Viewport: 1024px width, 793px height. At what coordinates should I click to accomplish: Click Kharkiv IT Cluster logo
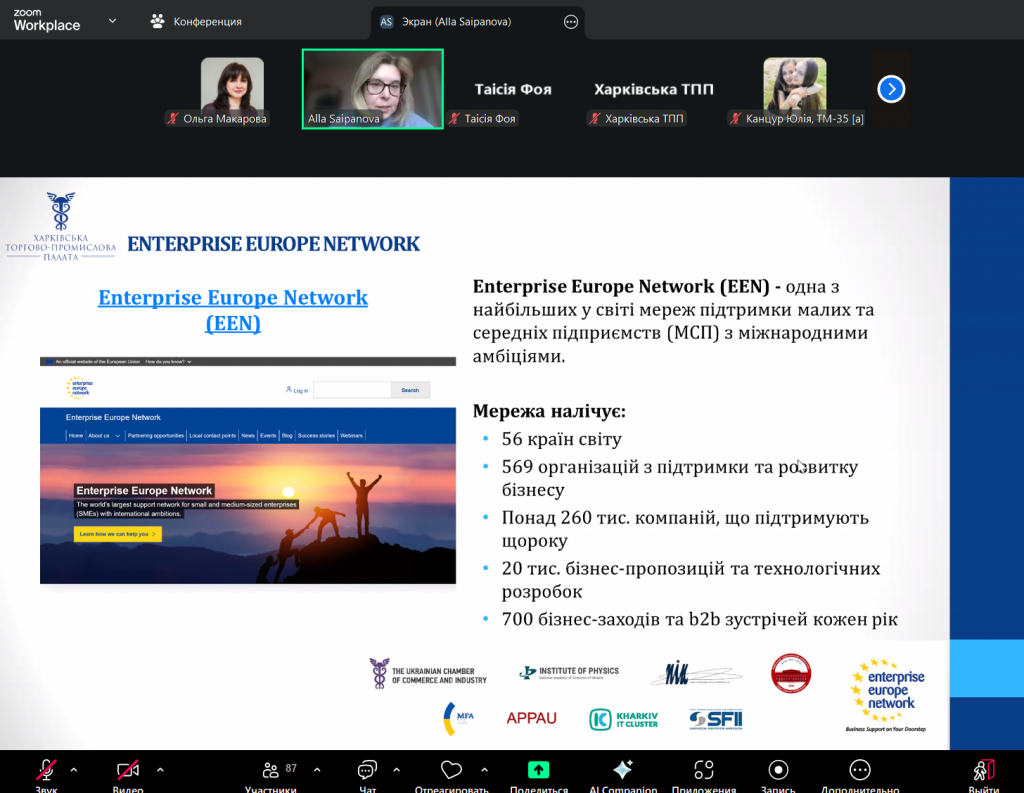pos(624,719)
